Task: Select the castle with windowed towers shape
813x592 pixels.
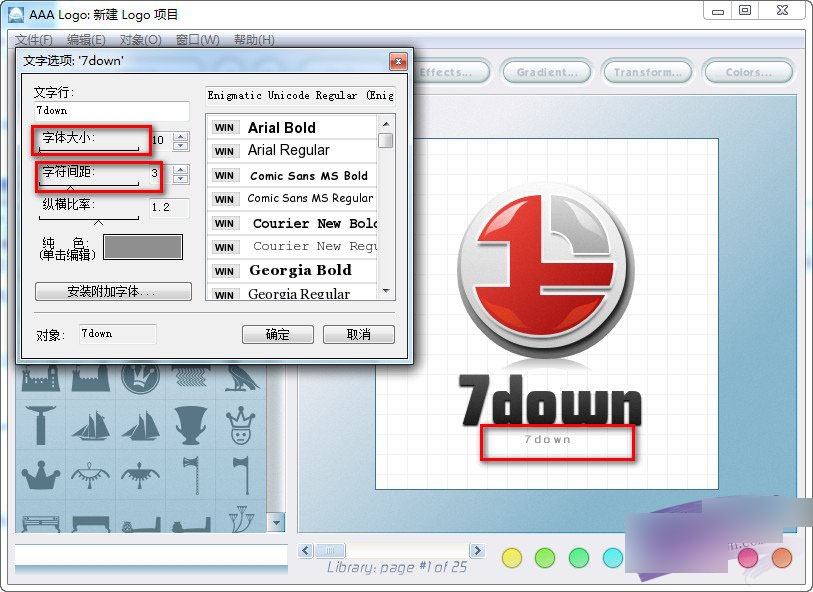Action: tap(41, 377)
